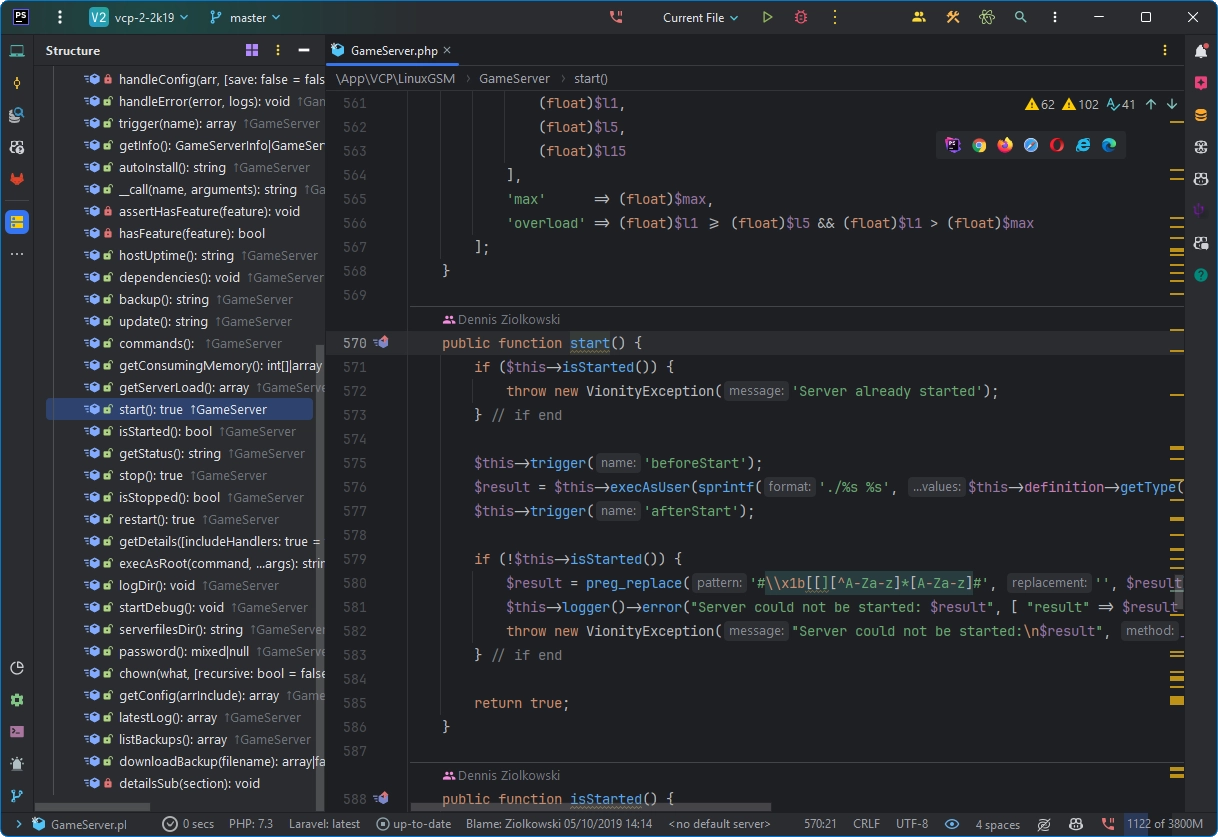
Task: Open the GitLab tool window in left sidebar
Action: pyautogui.click(x=16, y=179)
